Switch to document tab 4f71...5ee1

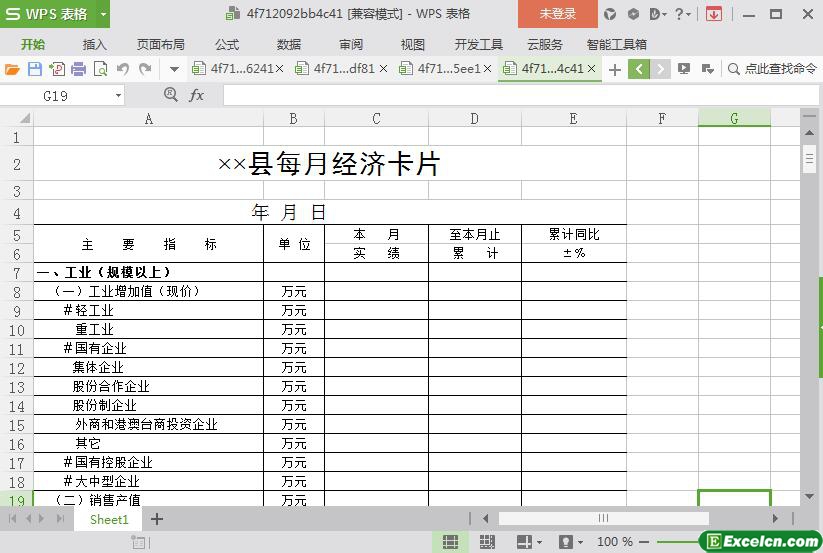[440, 68]
